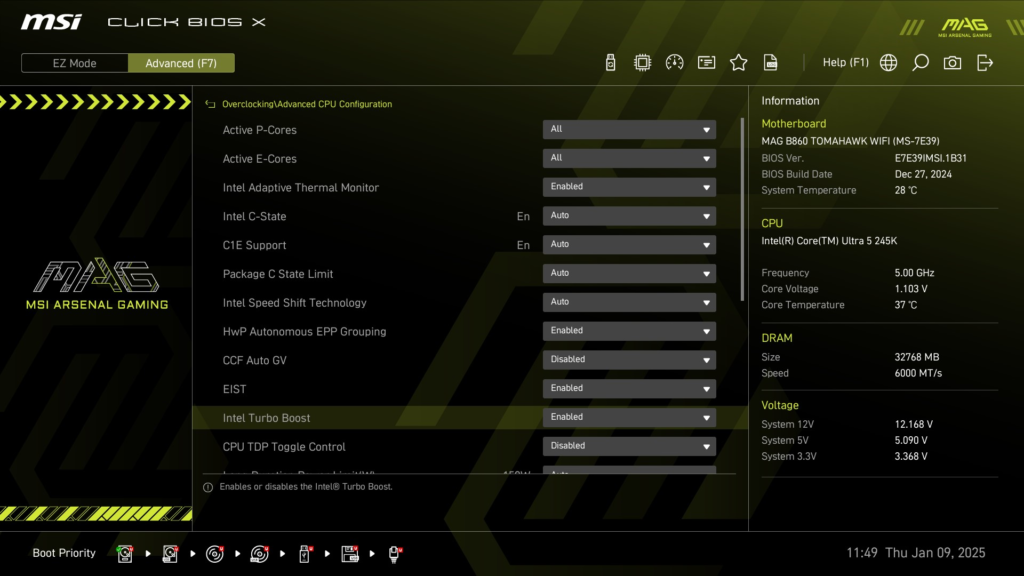Click the search magnifier icon
Viewport: 1024px width, 576px height.
[x=920, y=62]
